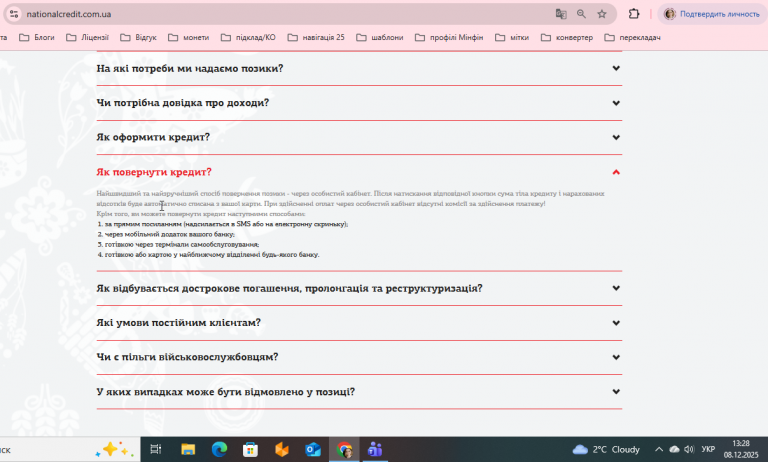Switch to Chrome on the taskbar

[x=344, y=449]
